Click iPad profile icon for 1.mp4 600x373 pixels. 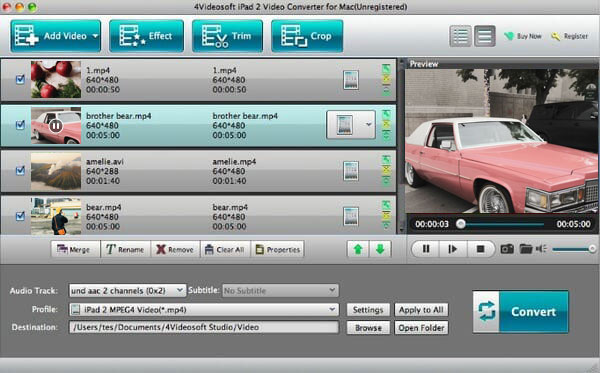(351, 80)
